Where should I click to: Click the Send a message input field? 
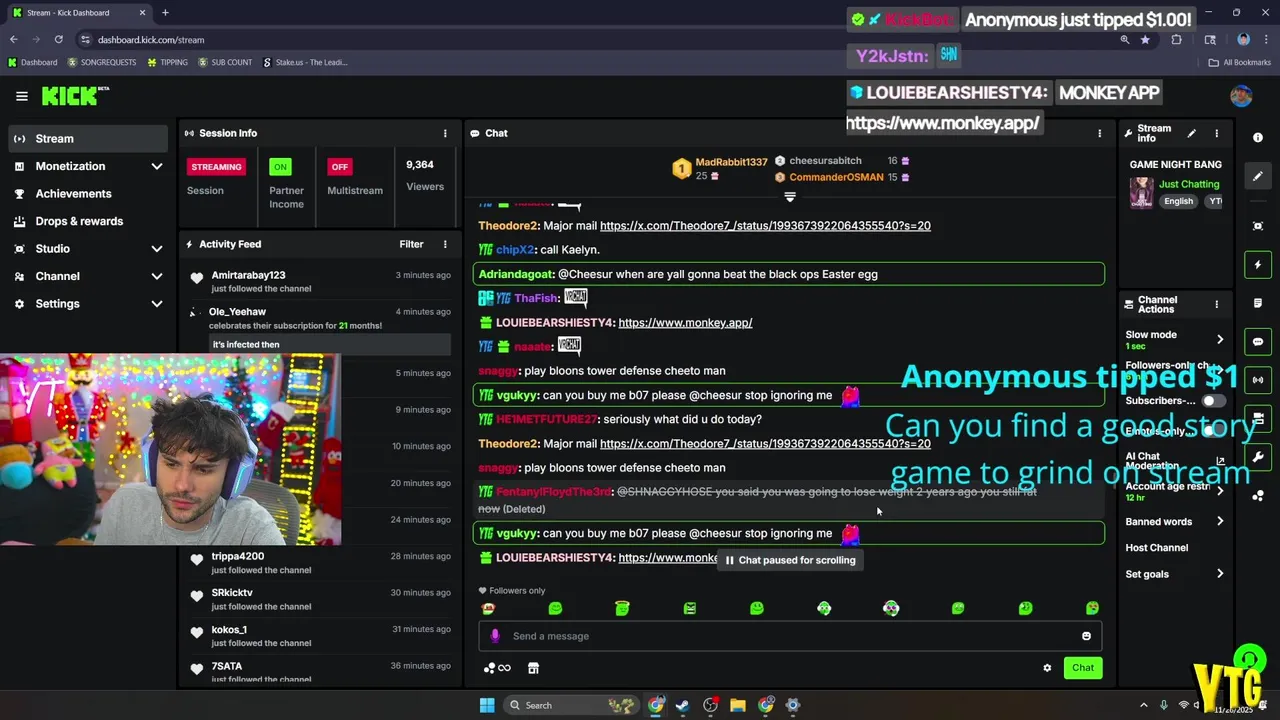pyautogui.click(x=790, y=636)
